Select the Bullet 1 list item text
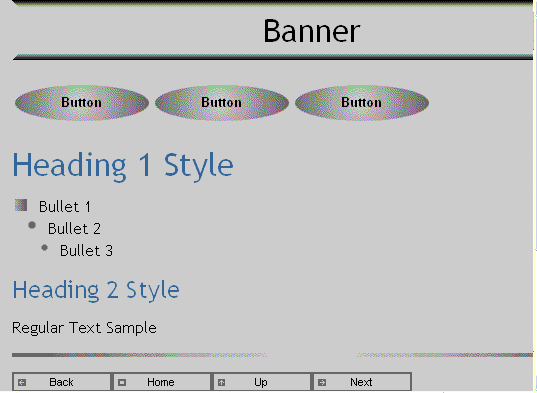 pos(65,207)
